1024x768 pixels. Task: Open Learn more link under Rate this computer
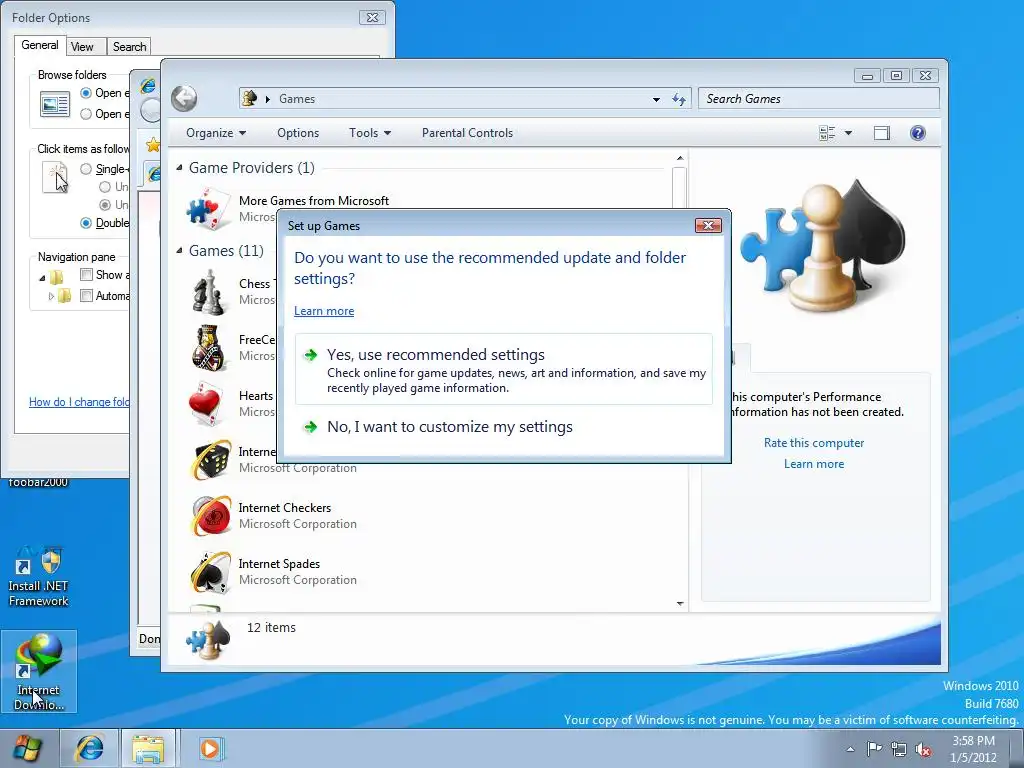point(814,464)
